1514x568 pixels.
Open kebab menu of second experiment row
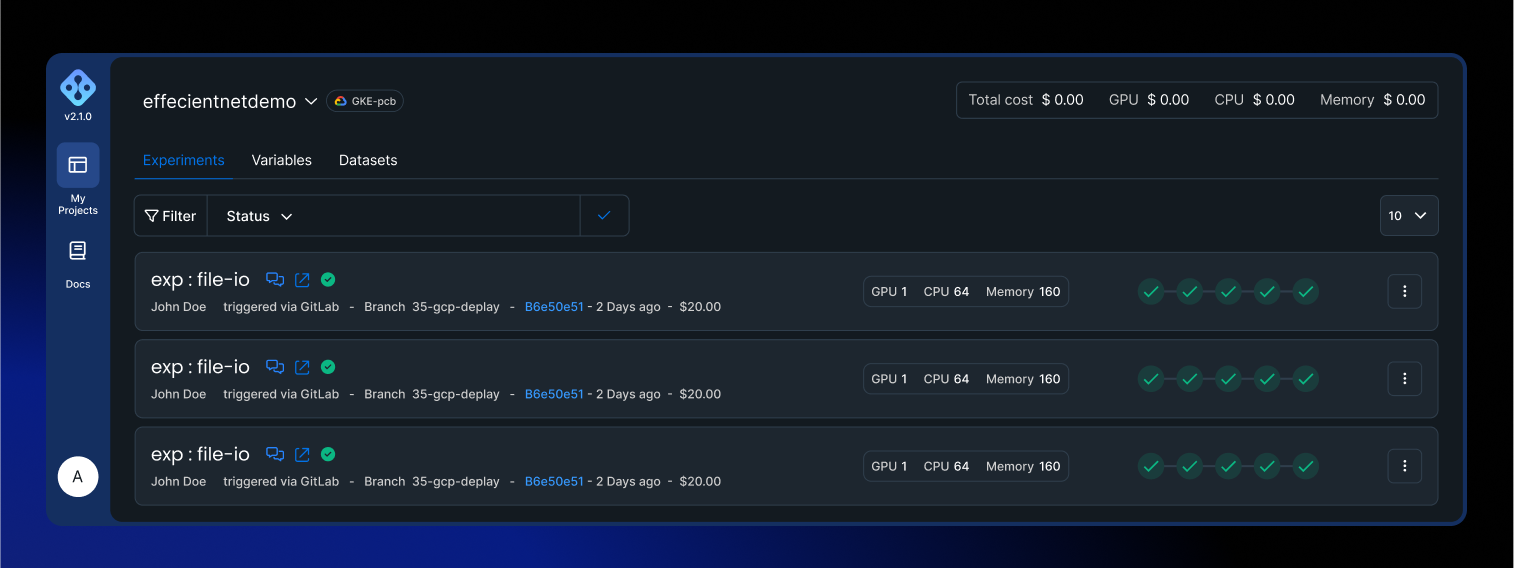point(1405,378)
